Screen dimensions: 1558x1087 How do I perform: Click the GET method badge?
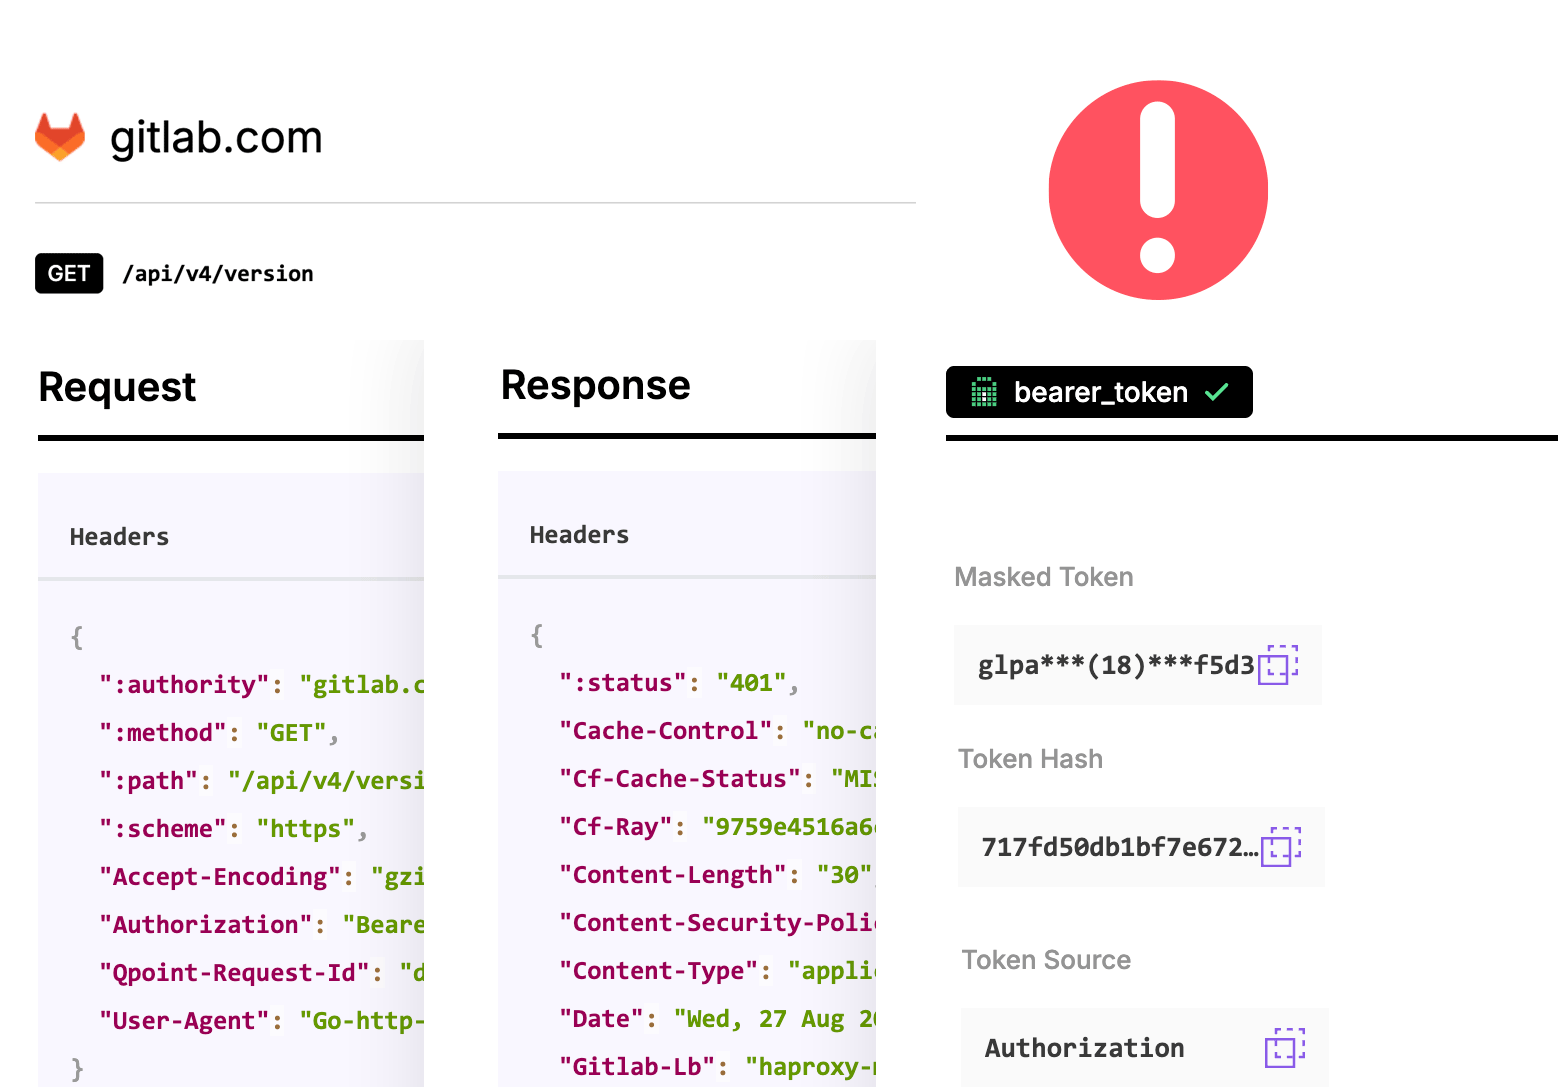click(68, 273)
